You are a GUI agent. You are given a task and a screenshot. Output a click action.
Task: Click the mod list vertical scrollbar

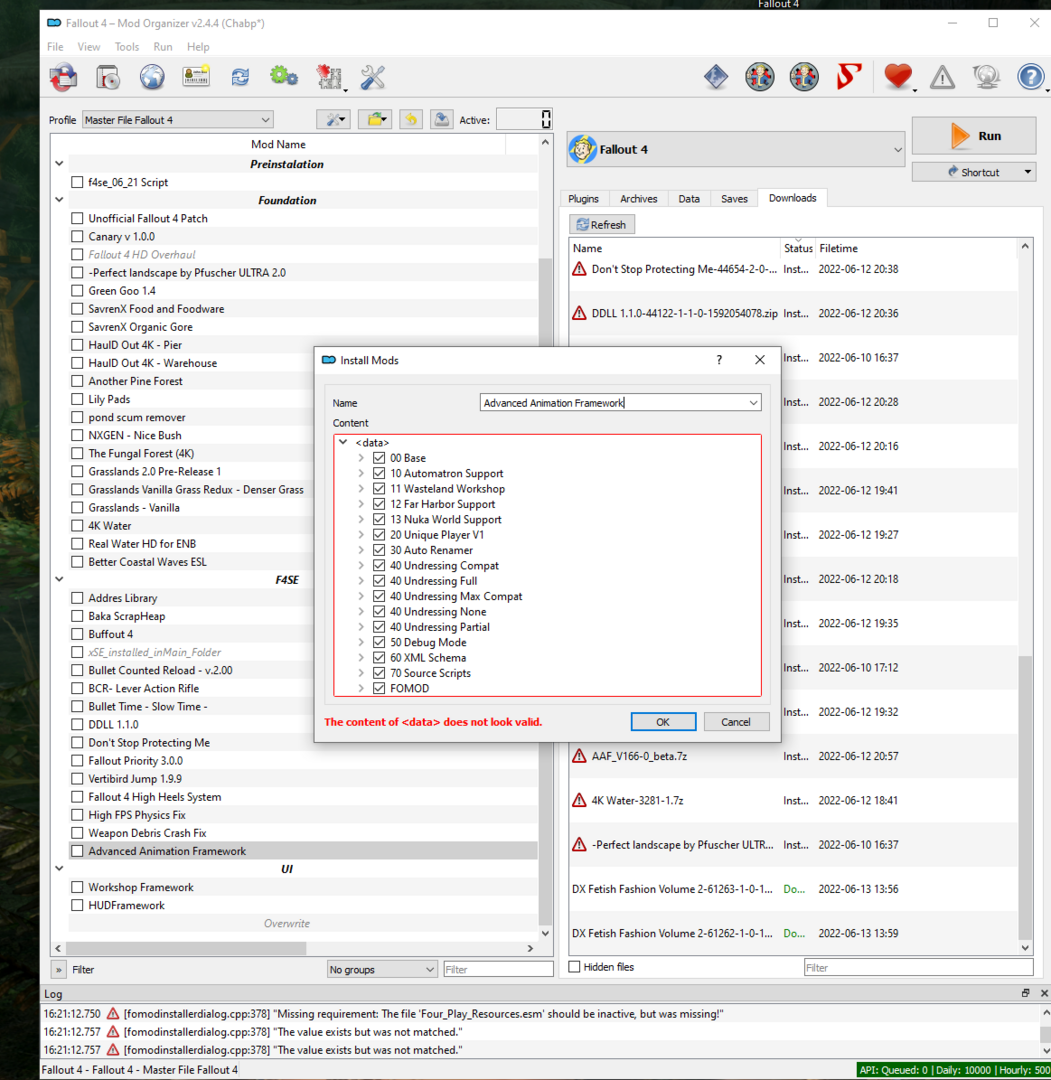(x=545, y=592)
